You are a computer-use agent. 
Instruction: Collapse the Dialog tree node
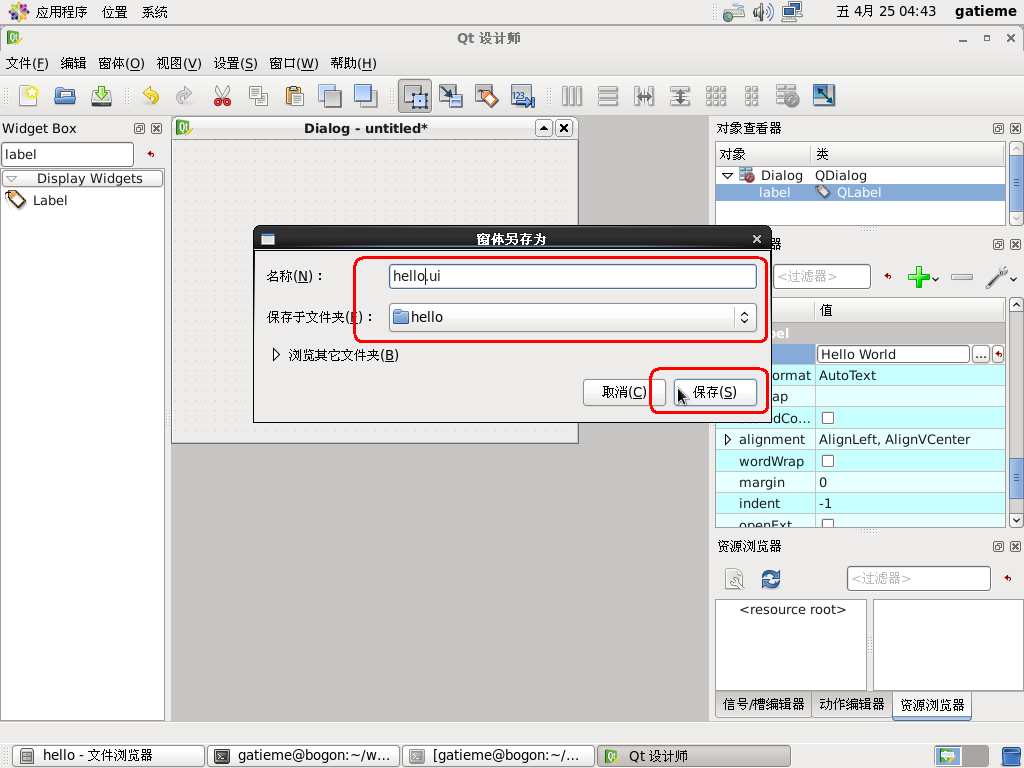pyautogui.click(x=728, y=176)
